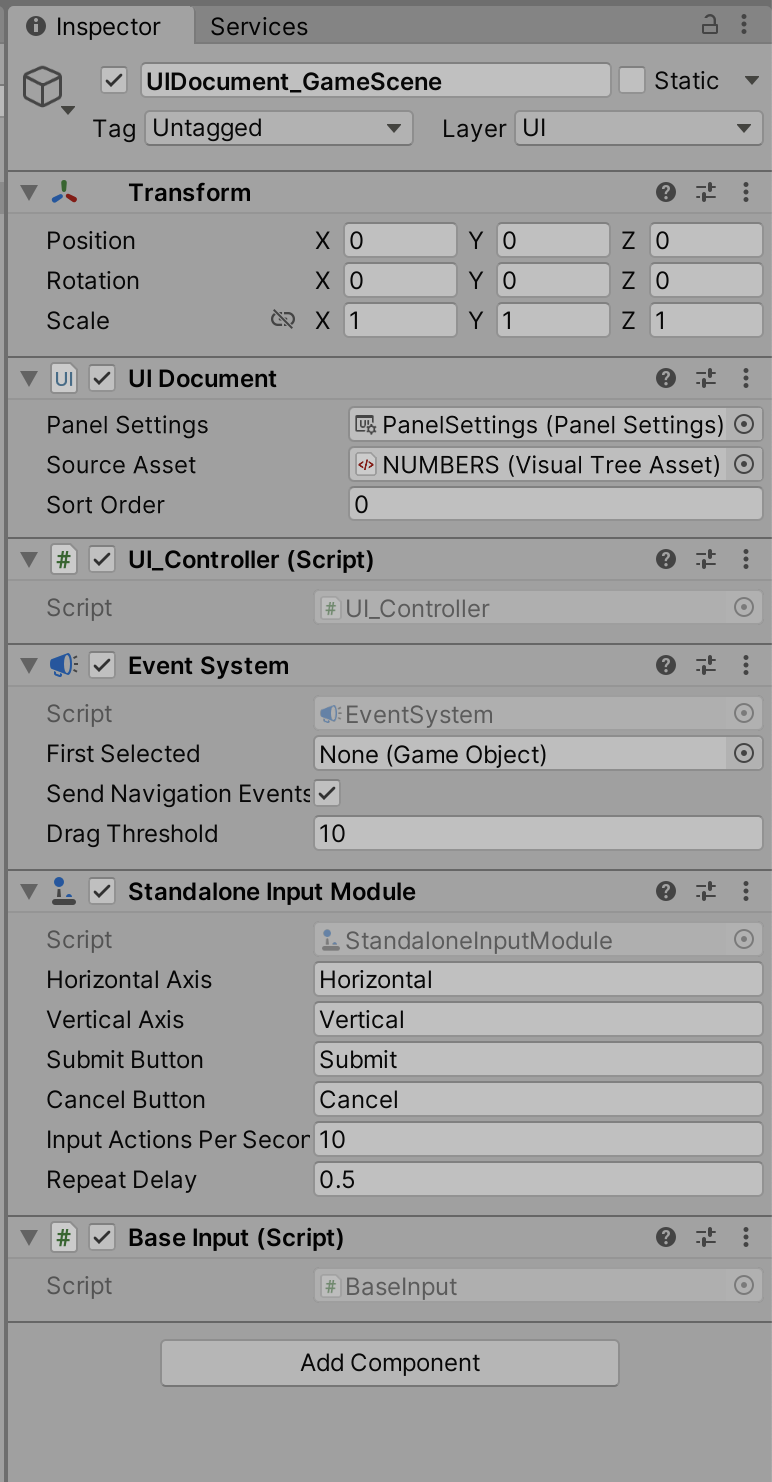Select the UI Document component icon
This screenshot has width=772, height=1482.
63,378
